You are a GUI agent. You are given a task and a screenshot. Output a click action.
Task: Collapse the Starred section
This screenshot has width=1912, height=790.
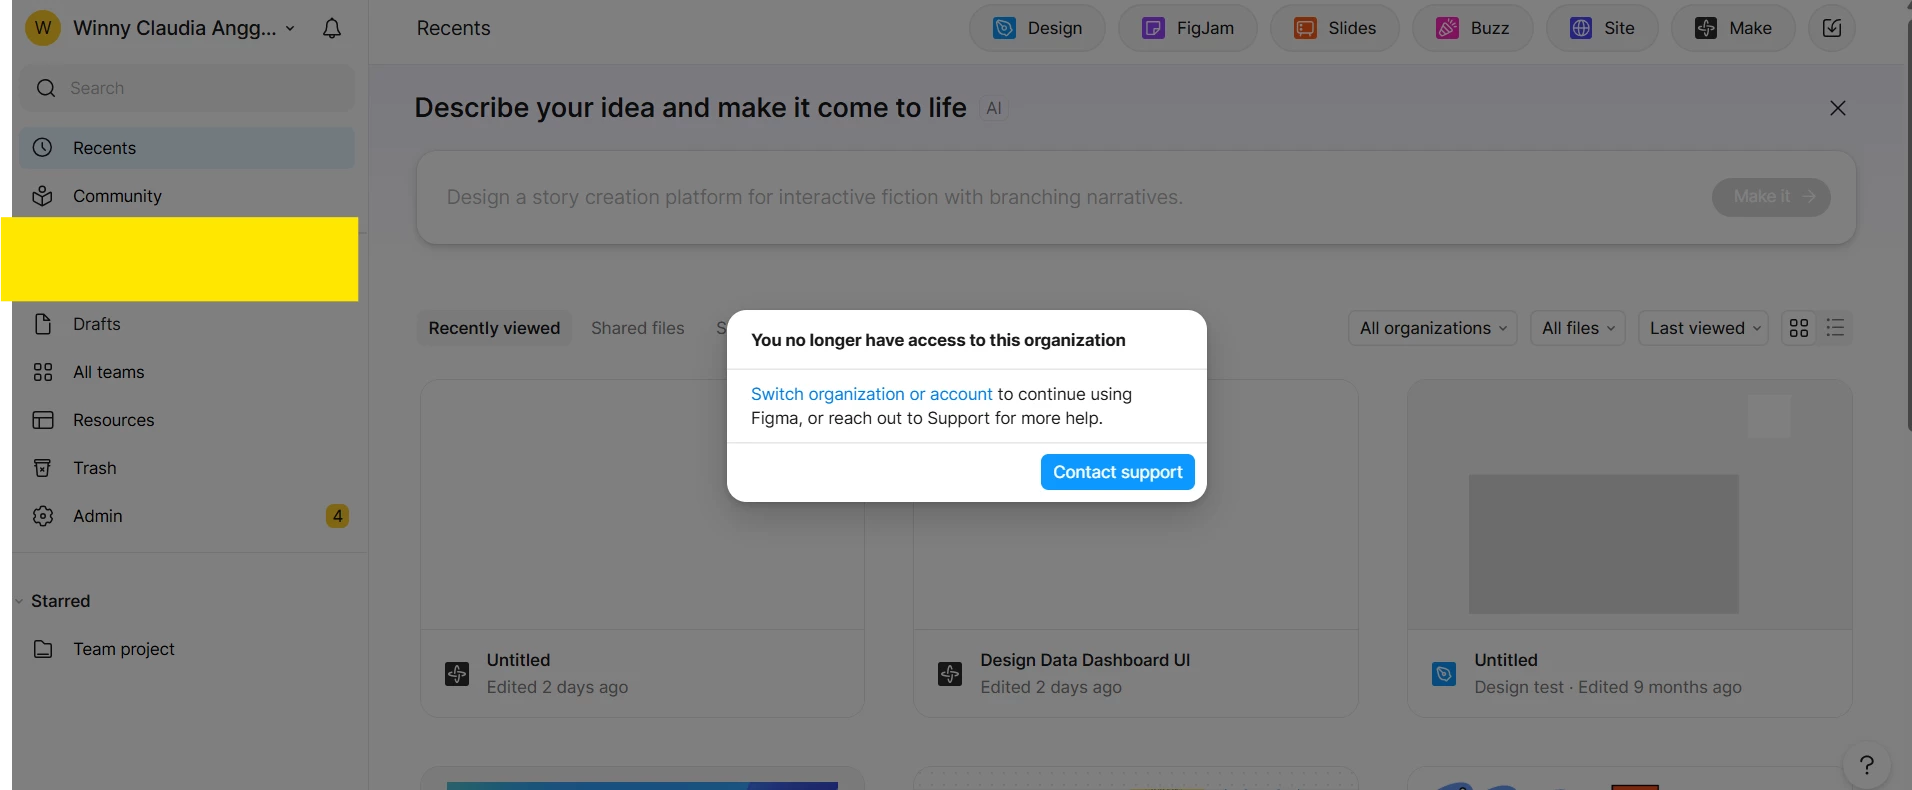(19, 601)
